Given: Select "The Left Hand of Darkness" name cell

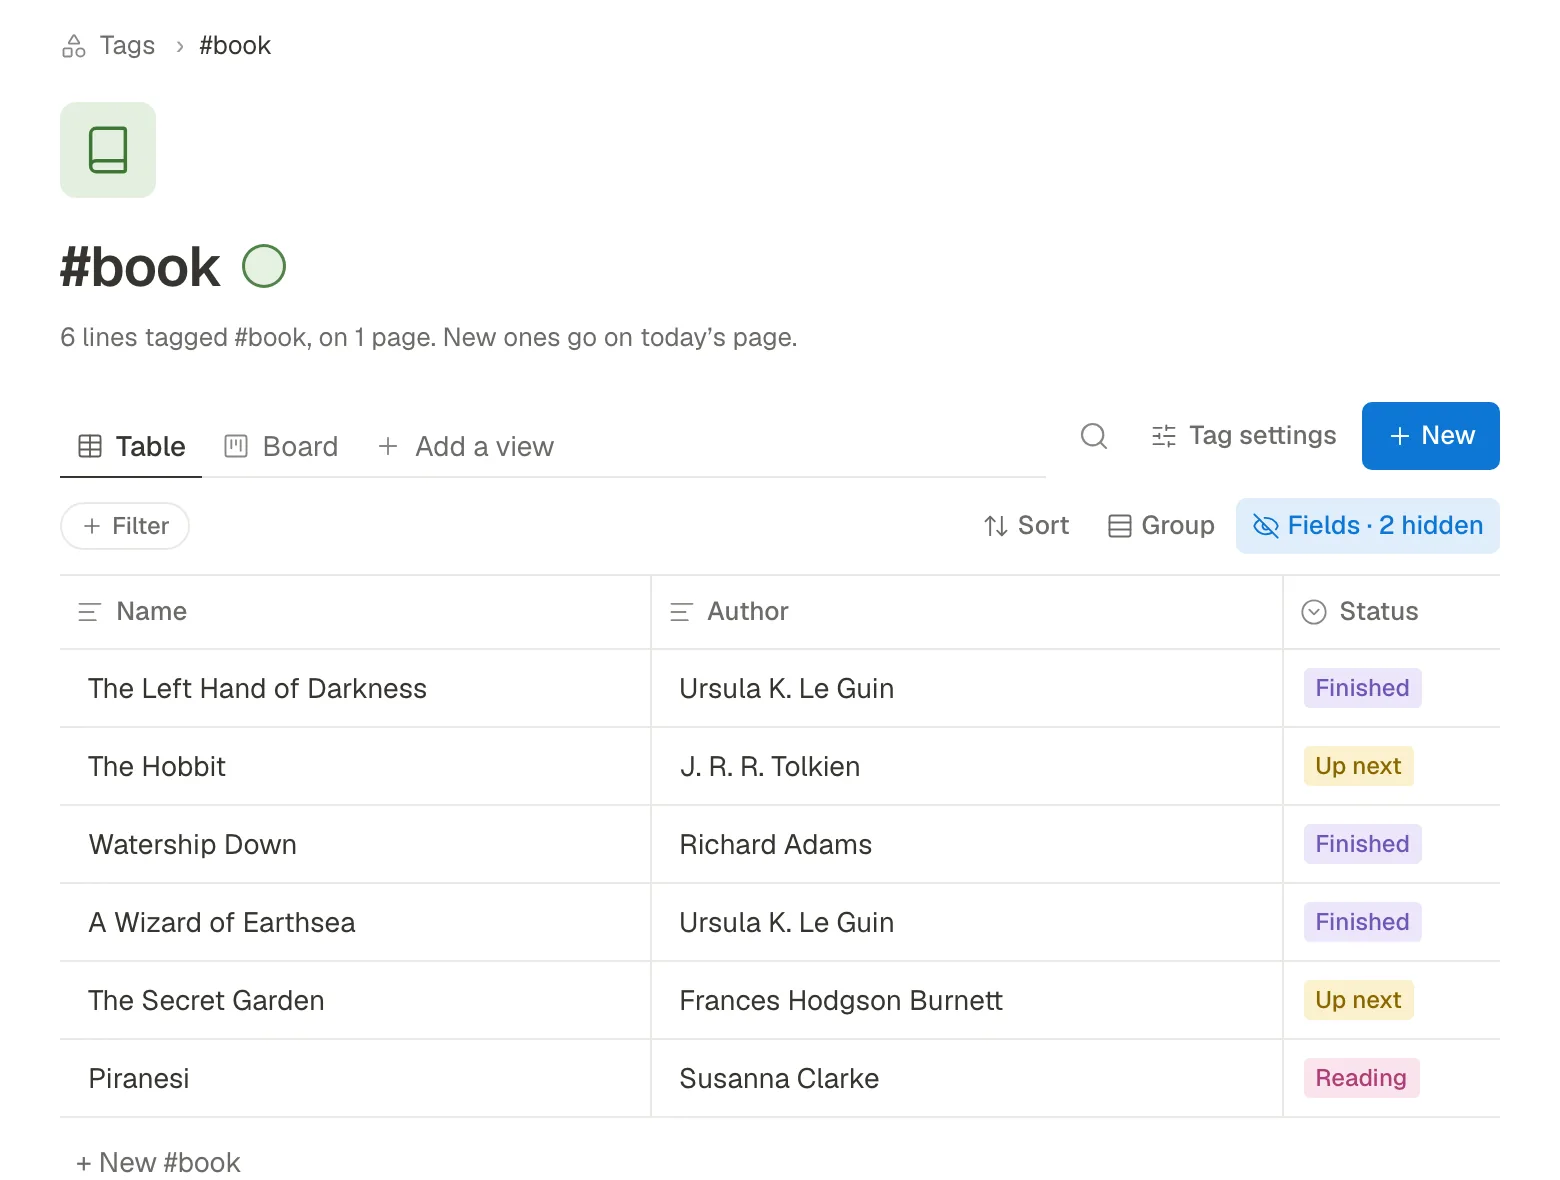Looking at the screenshot, I should [355, 689].
